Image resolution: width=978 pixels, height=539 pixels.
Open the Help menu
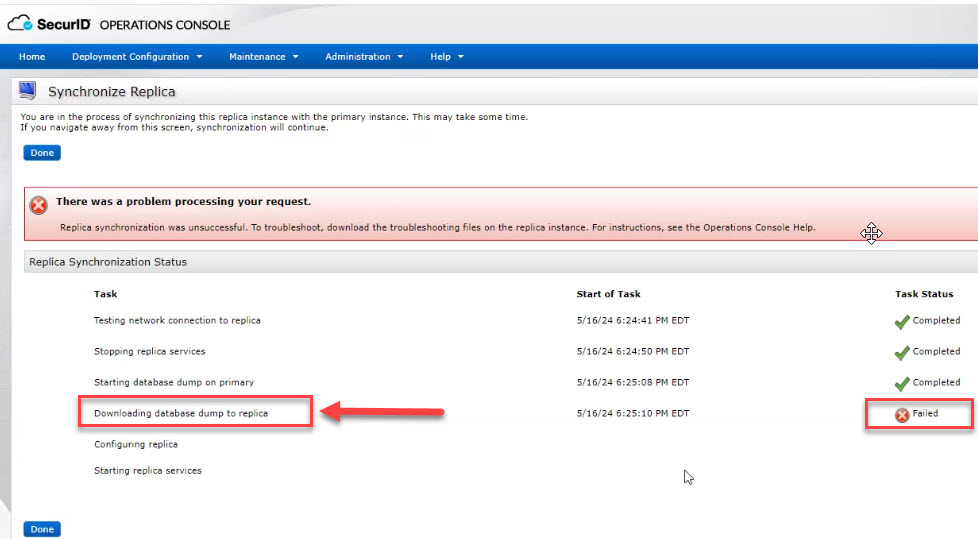coord(447,57)
